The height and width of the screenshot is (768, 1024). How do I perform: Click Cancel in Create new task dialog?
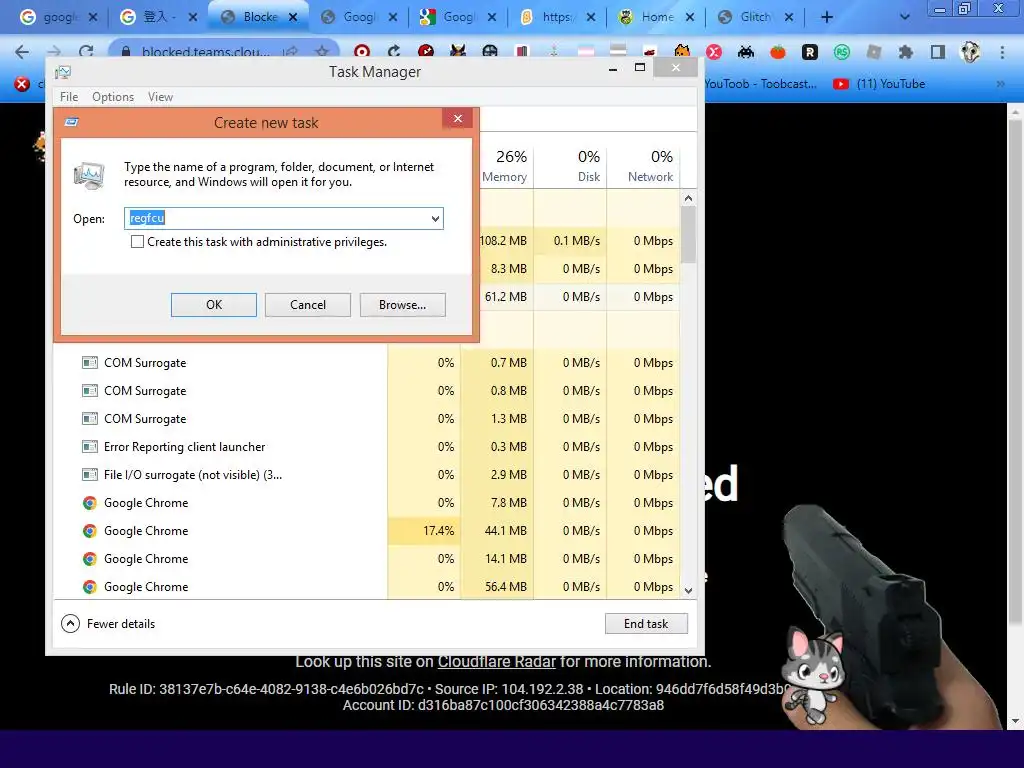point(308,305)
